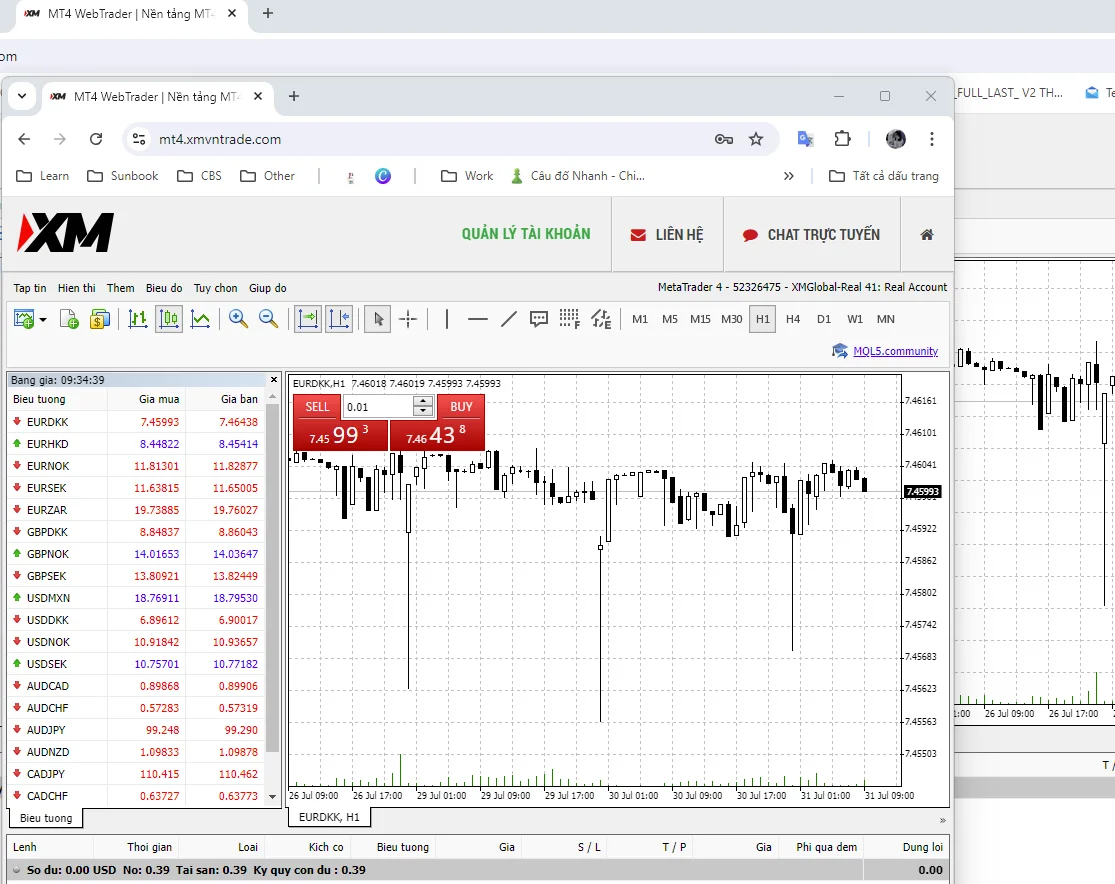The height and width of the screenshot is (884, 1115).
Task: Set timeframe to M15
Action: point(700,319)
